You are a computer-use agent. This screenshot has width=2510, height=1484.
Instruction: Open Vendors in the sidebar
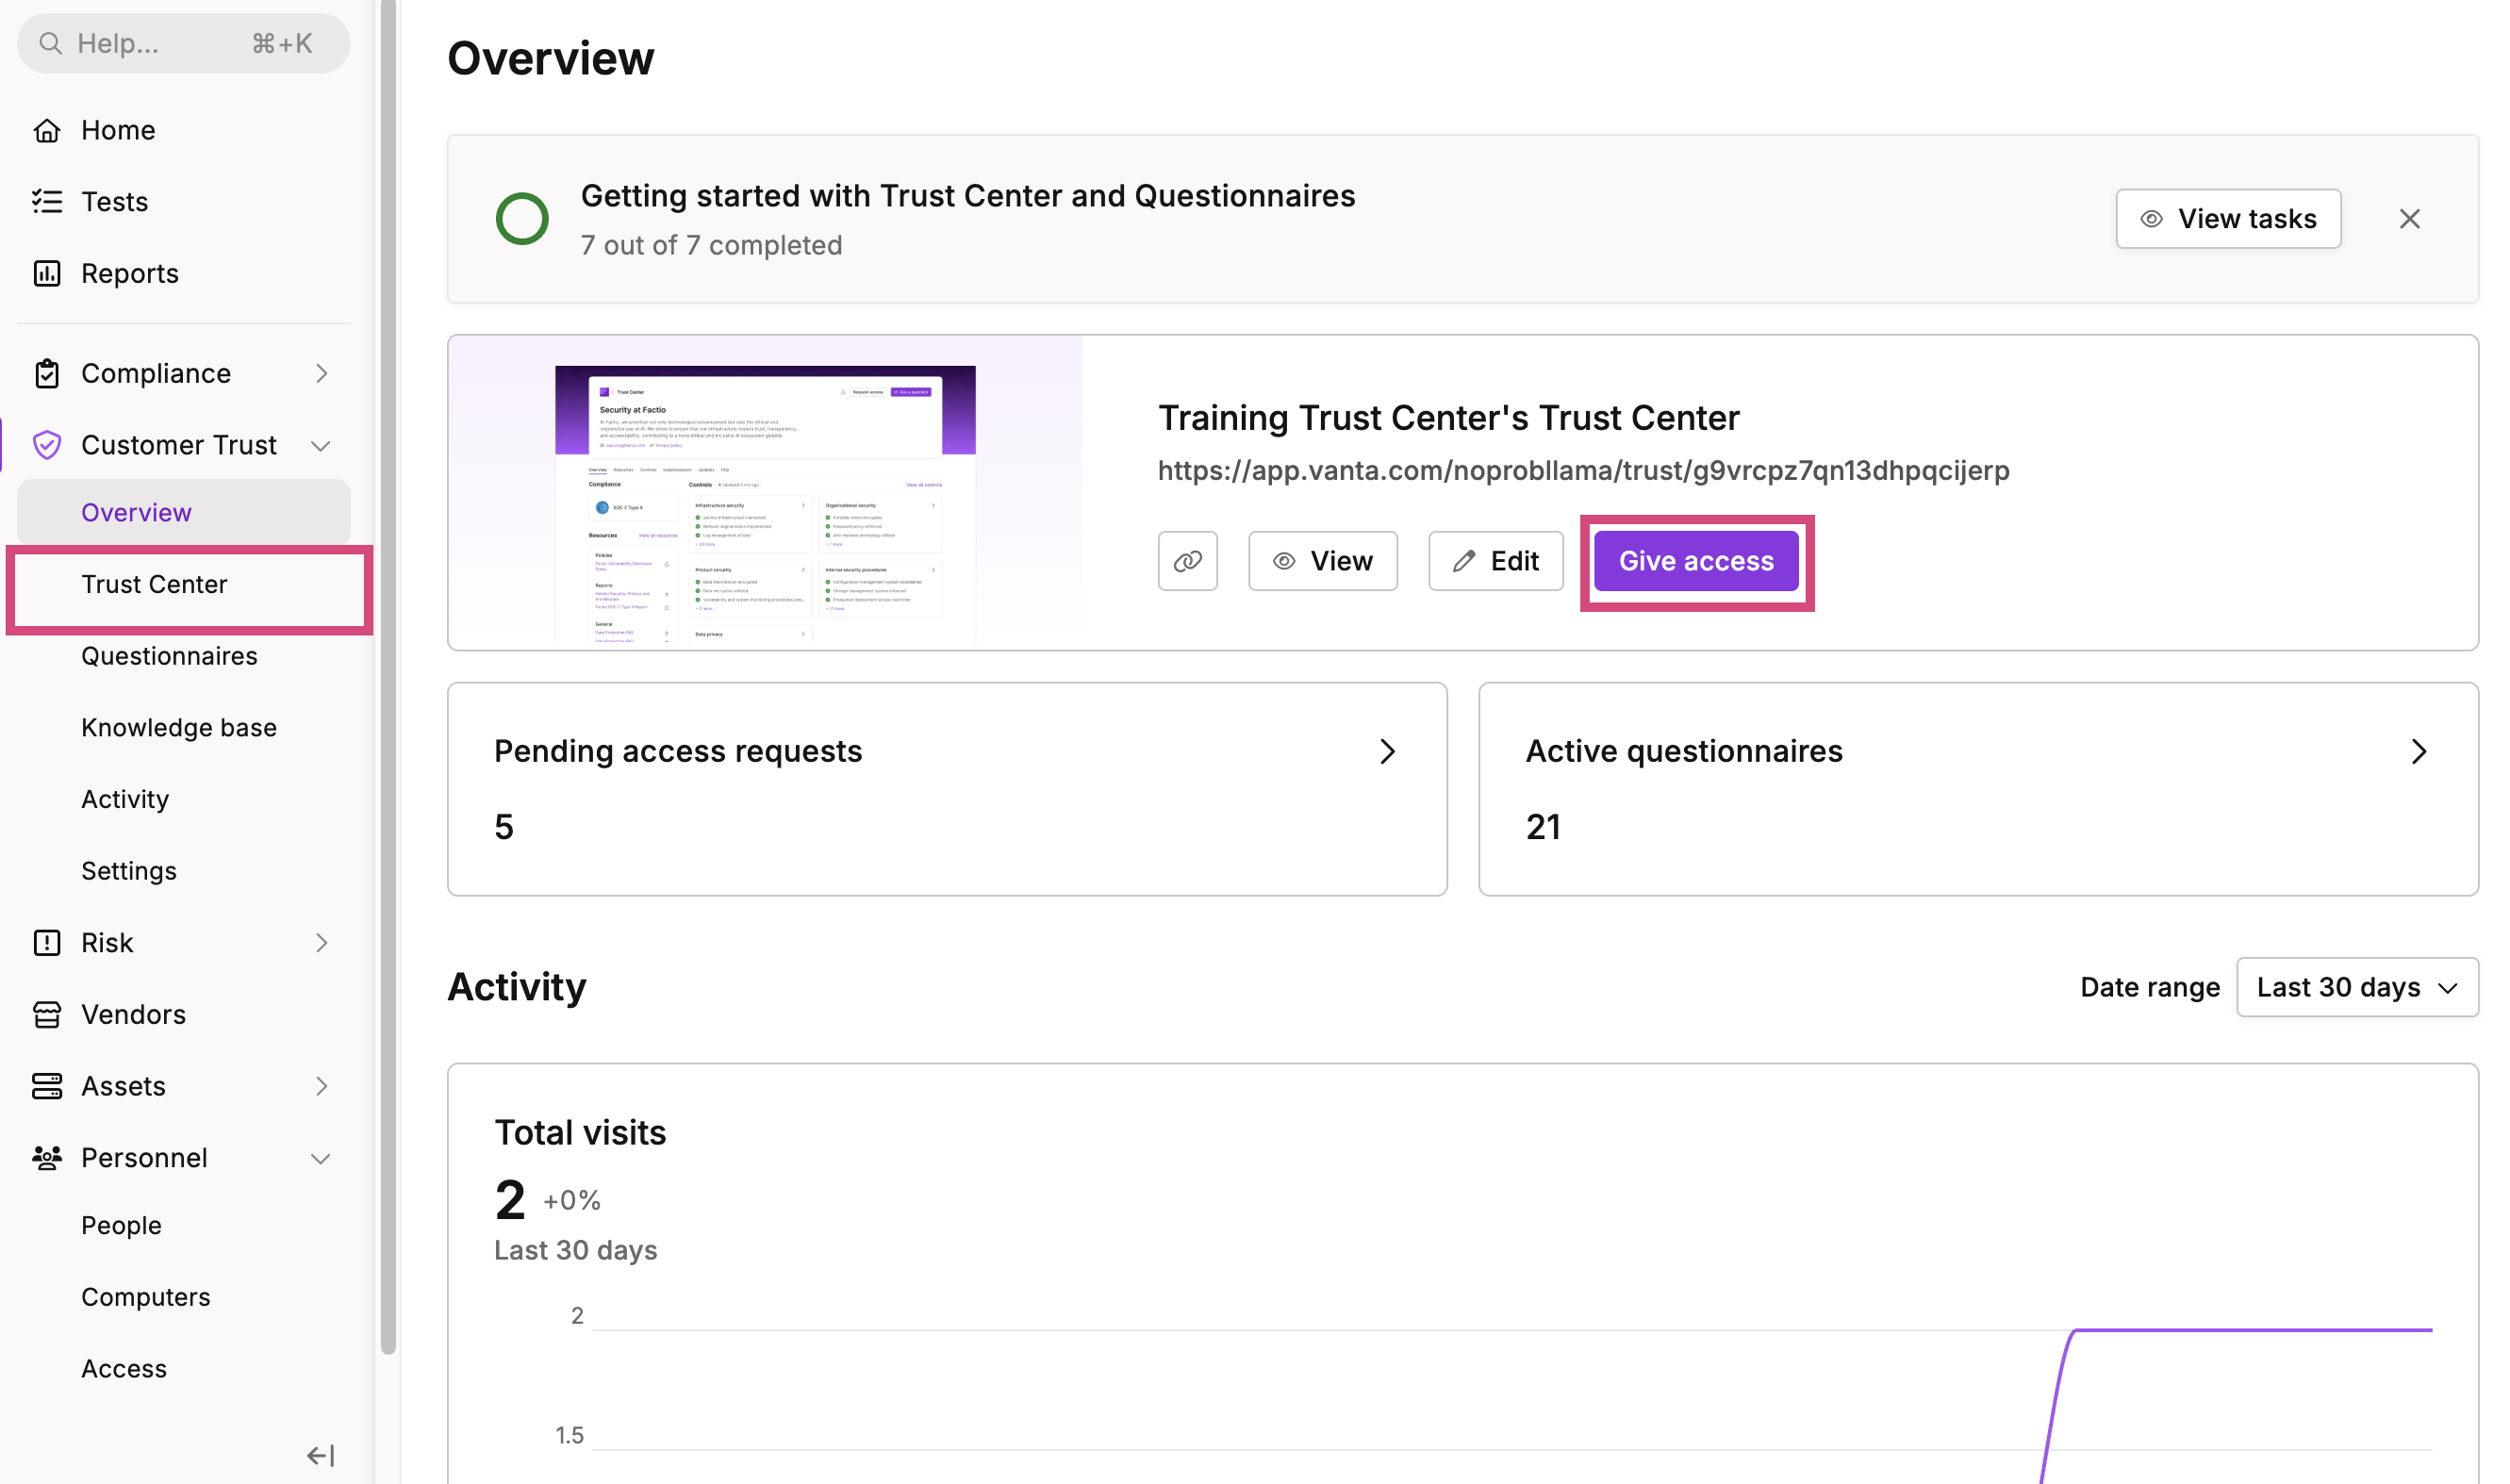(x=184, y=1014)
